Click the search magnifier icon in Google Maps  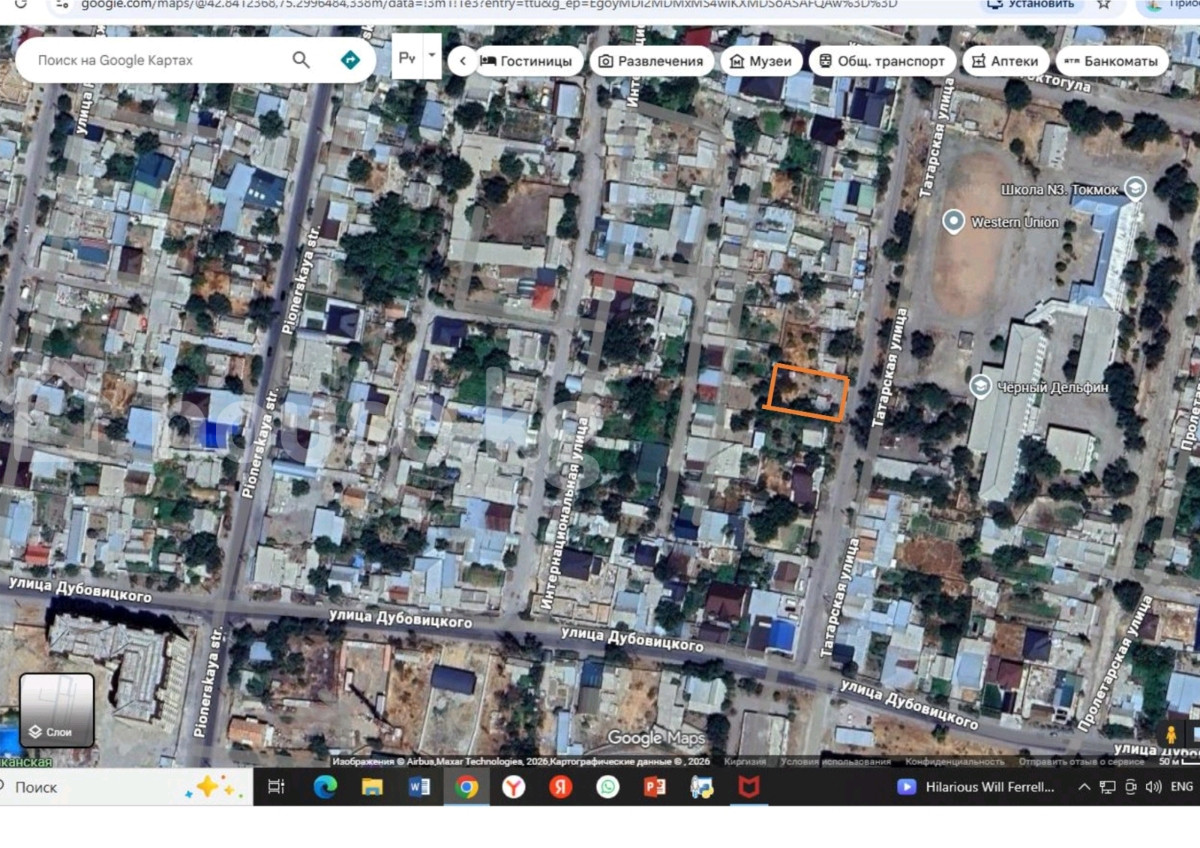(301, 60)
